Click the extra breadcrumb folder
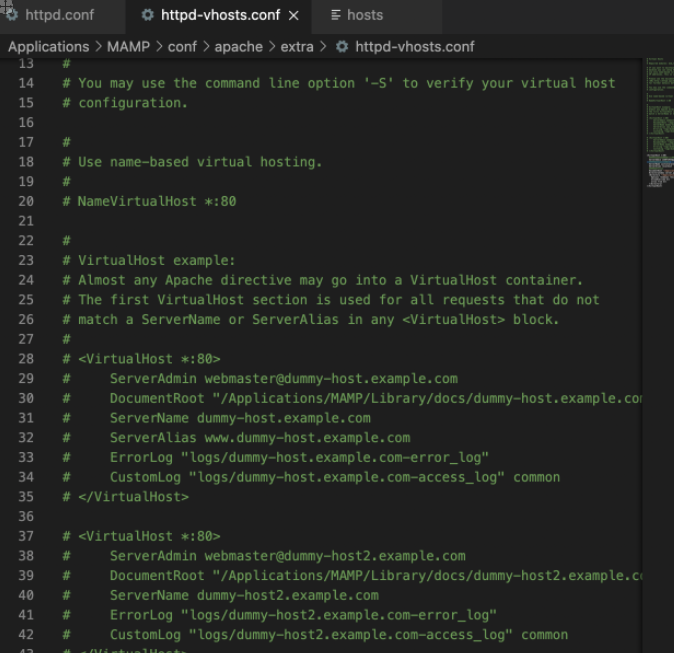The height and width of the screenshot is (653, 674). pyautogui.click(x=297, y=46)
